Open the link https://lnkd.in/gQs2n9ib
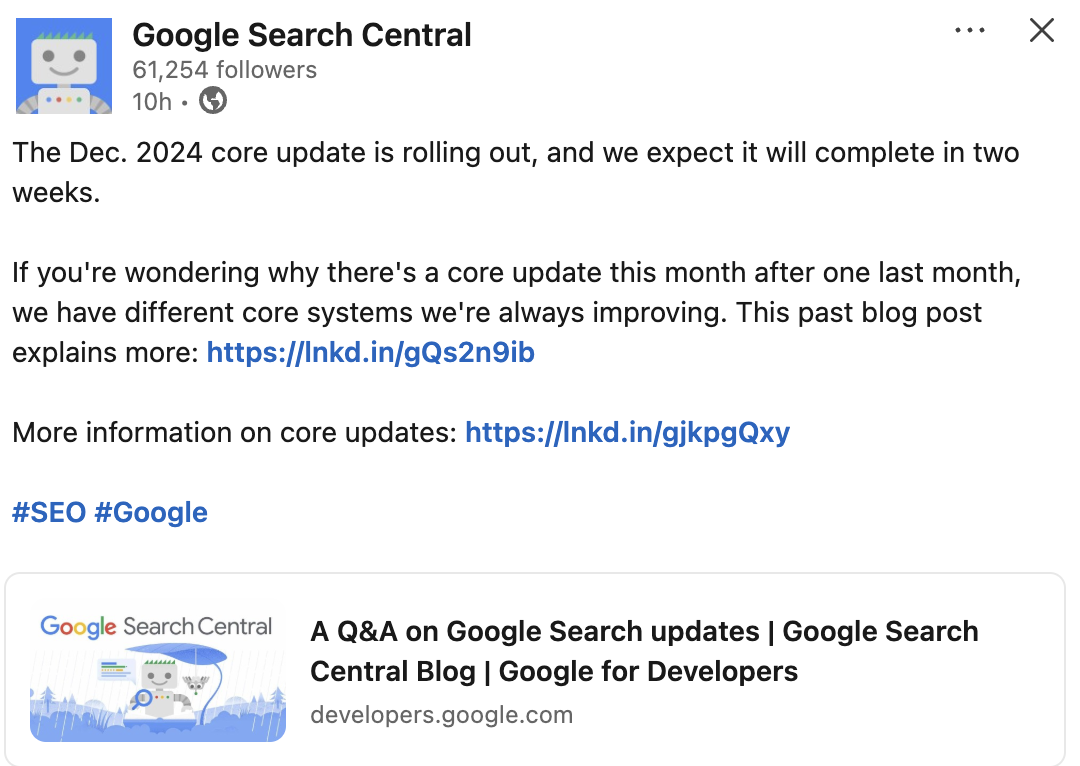This screenshot has height=766, width=1080. coord(370,352)
